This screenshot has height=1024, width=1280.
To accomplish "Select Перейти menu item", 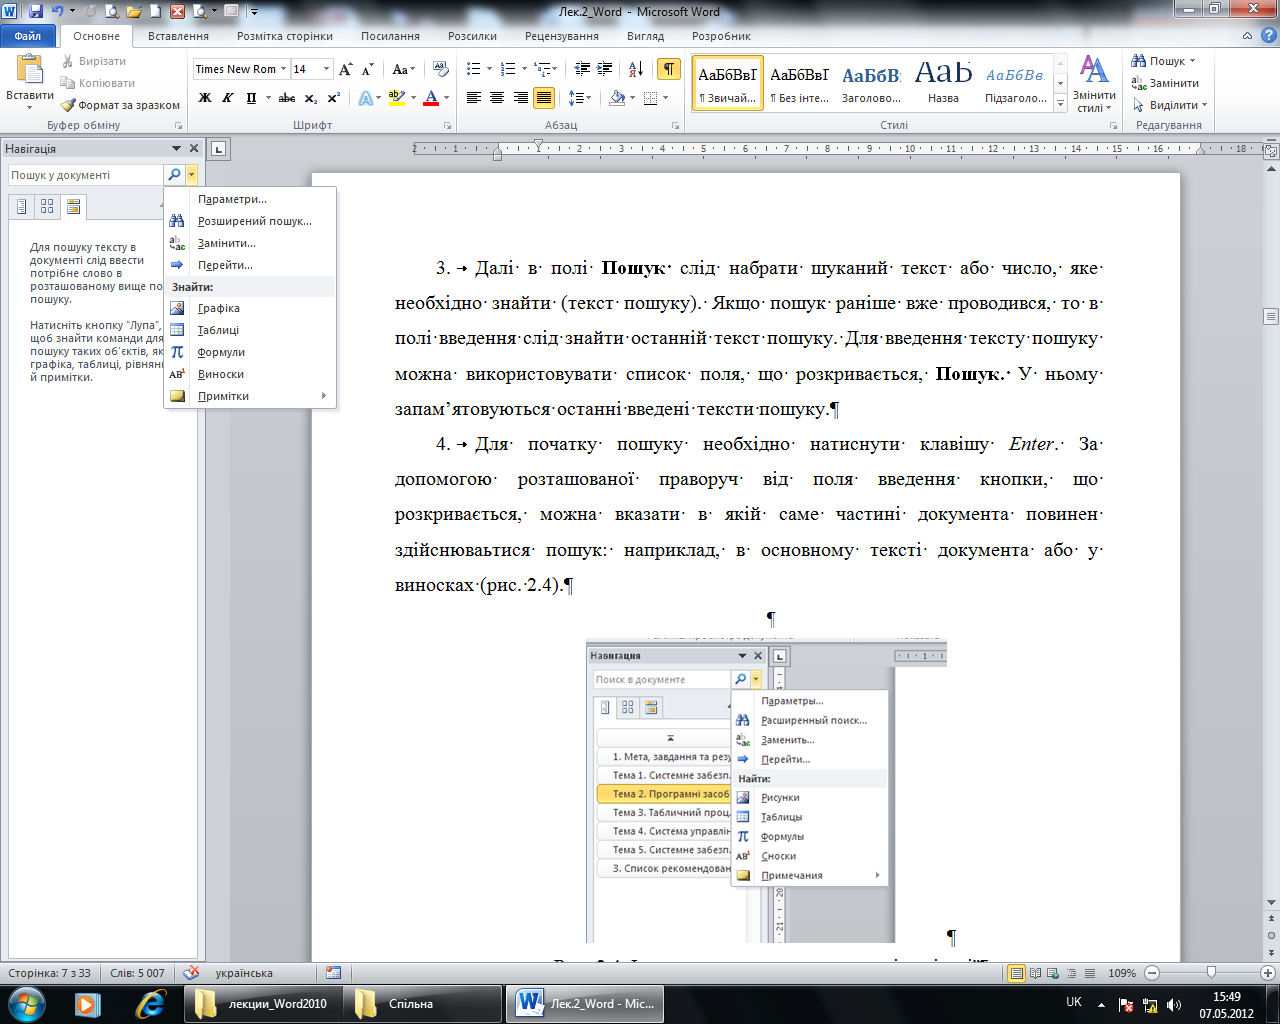I will pos(249,265).
